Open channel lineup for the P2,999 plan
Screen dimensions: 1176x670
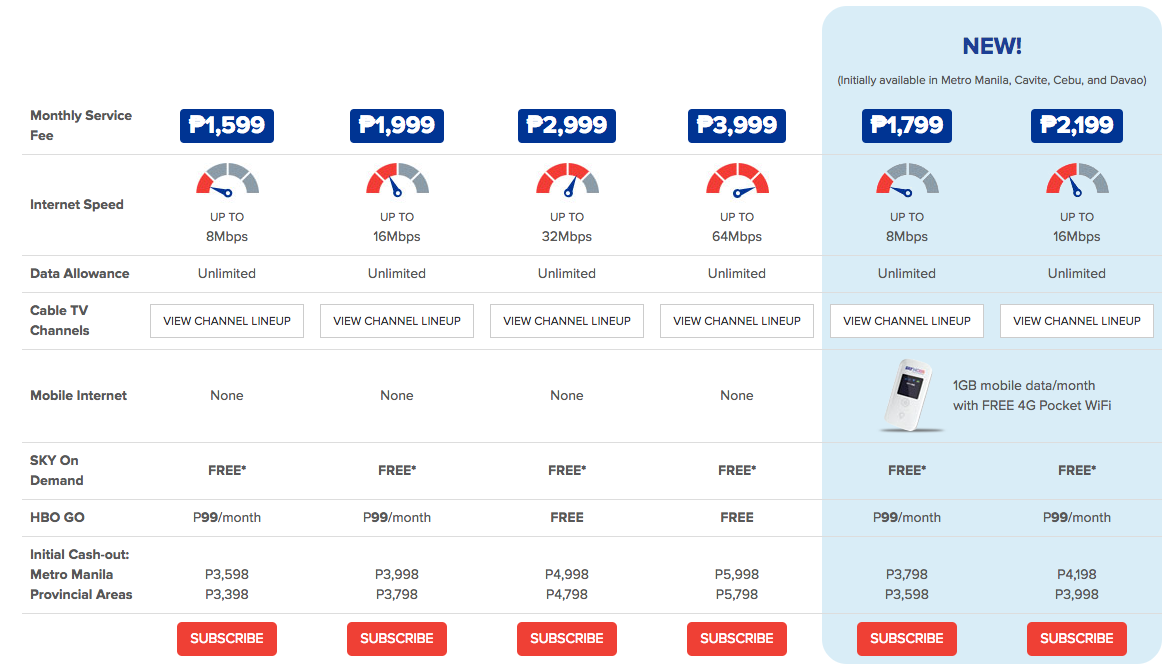tap(567, 321)
